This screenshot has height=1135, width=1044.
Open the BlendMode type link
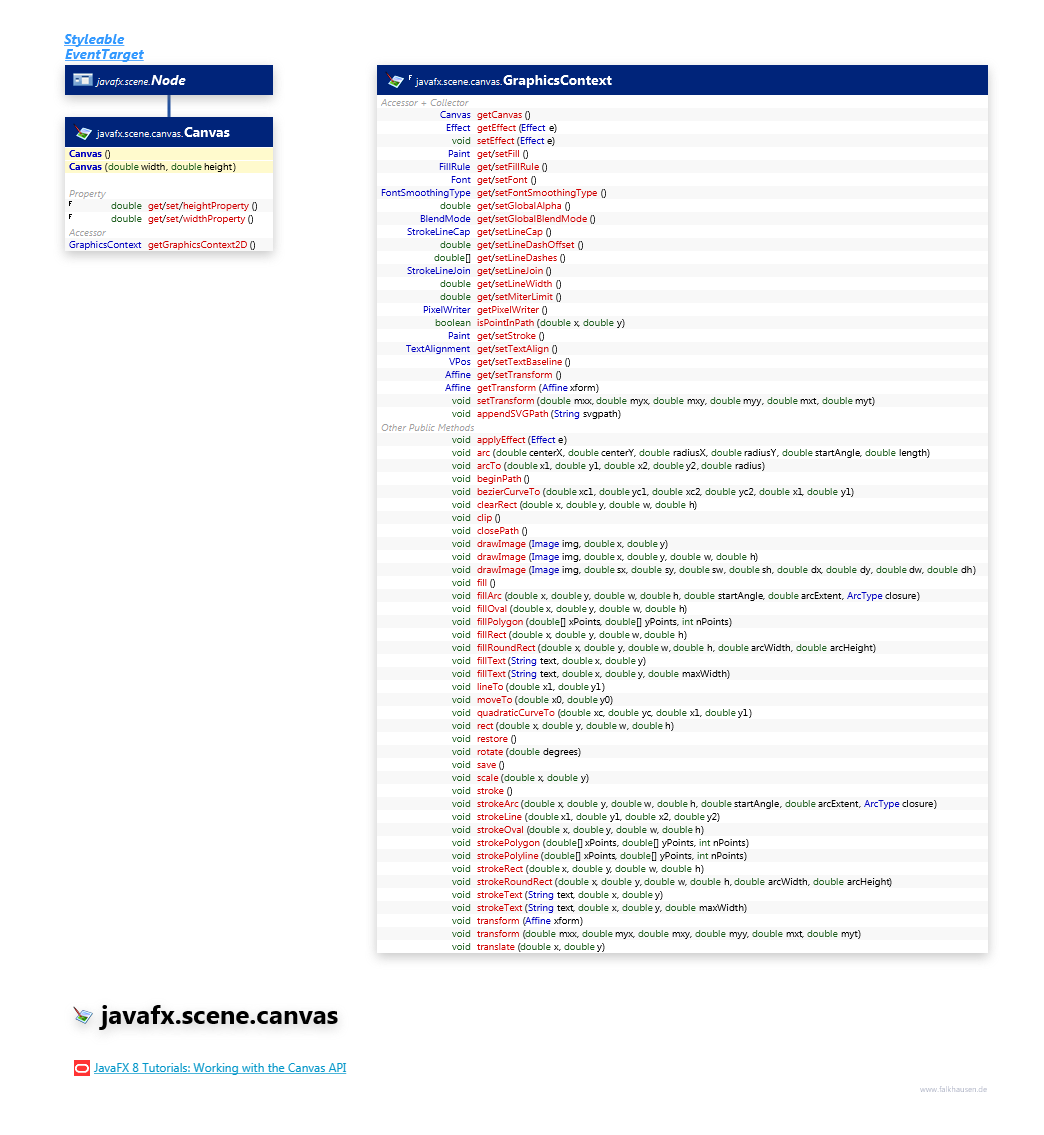(445, 218)
